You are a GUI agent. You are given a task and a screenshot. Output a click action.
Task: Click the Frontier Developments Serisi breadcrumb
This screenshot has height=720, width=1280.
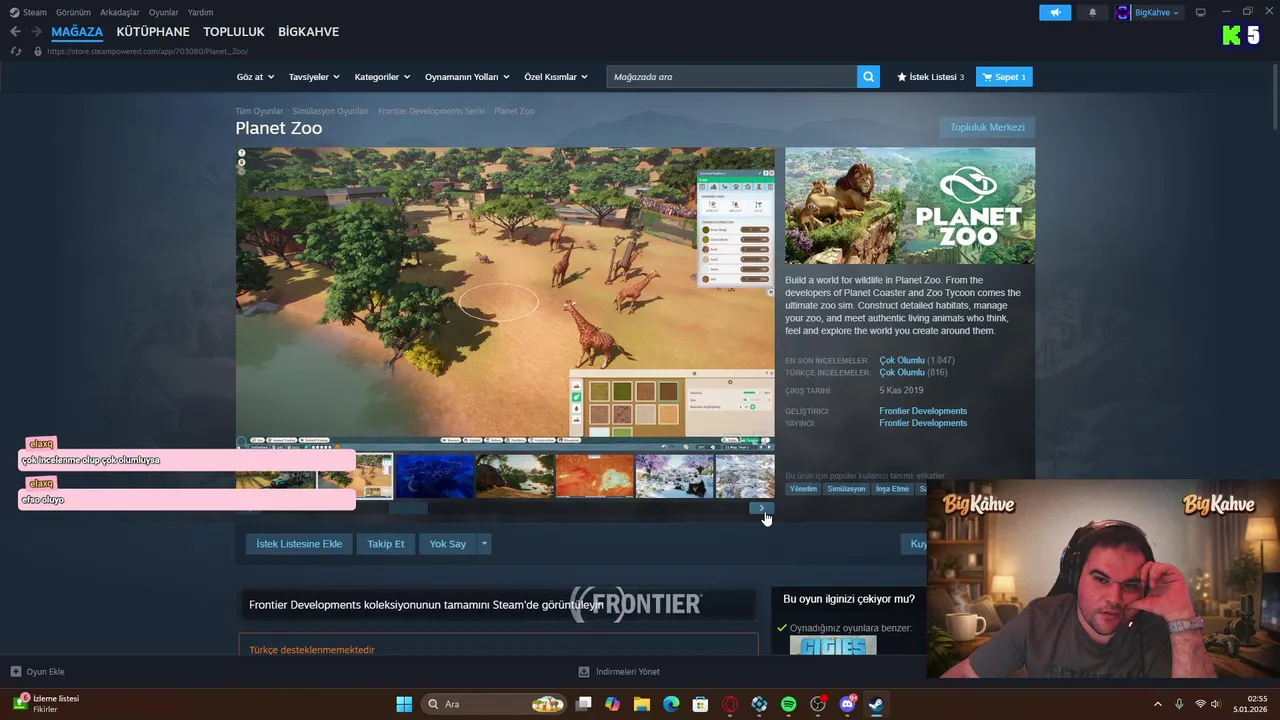[x=431, y=111]
